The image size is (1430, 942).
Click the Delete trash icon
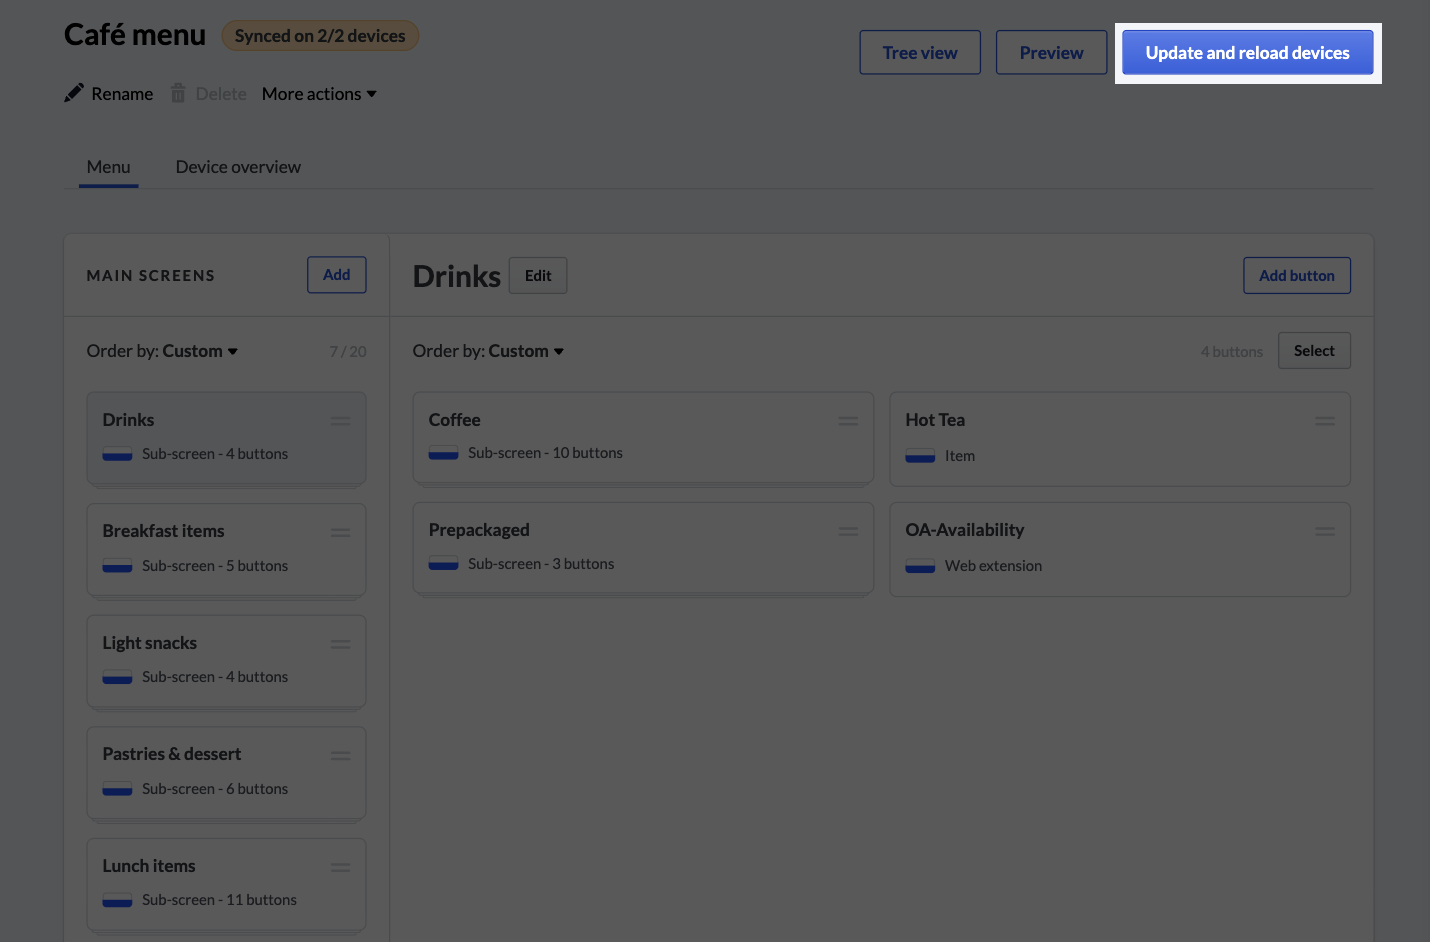tap(178, 93)
